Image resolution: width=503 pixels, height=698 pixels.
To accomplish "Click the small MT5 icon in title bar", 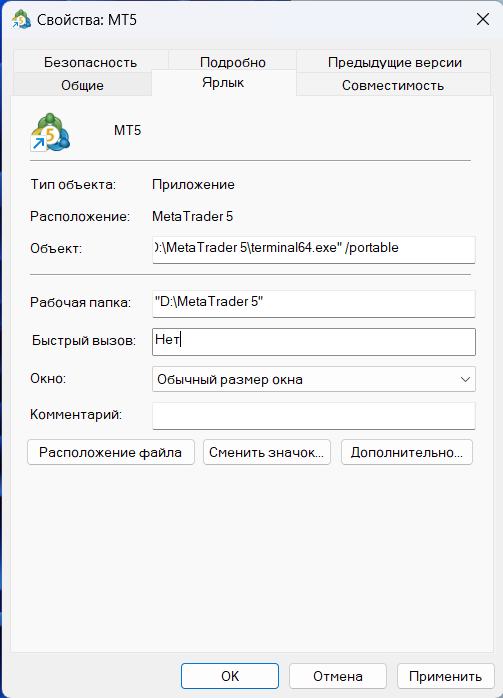I will [x=21, y=20].
